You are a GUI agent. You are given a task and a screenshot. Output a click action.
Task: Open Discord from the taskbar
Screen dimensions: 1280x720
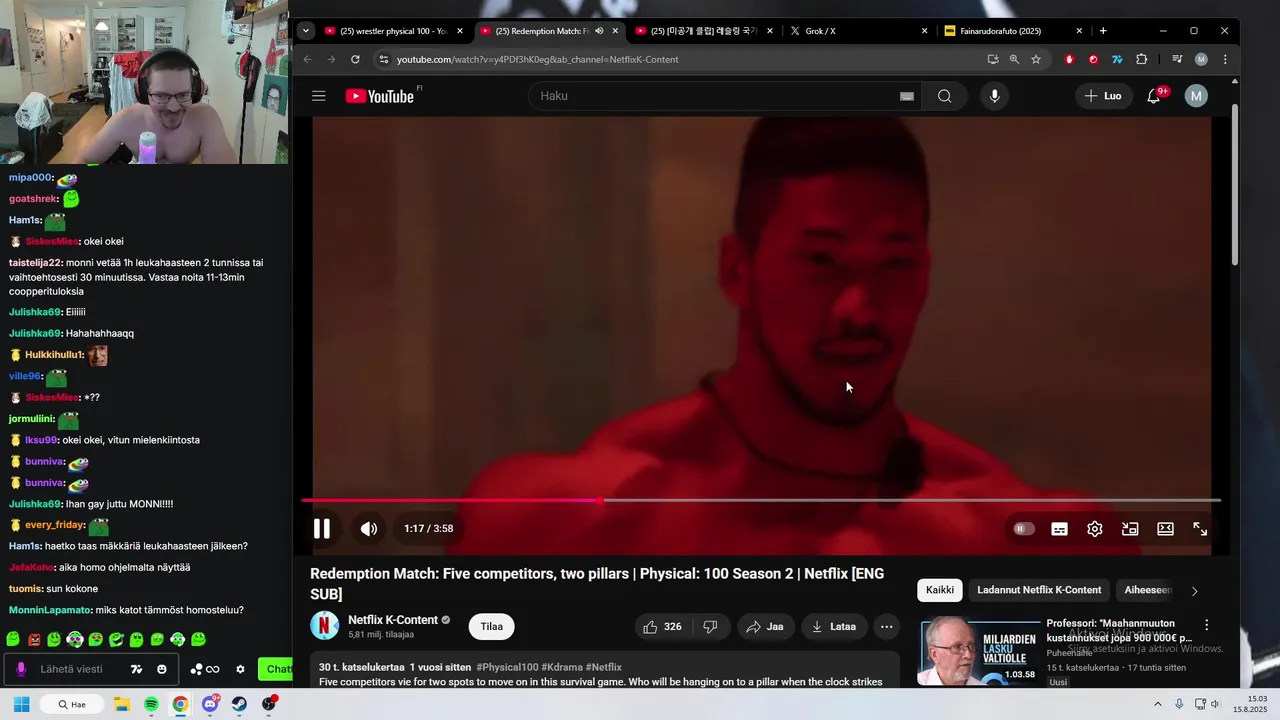point(210,704)
